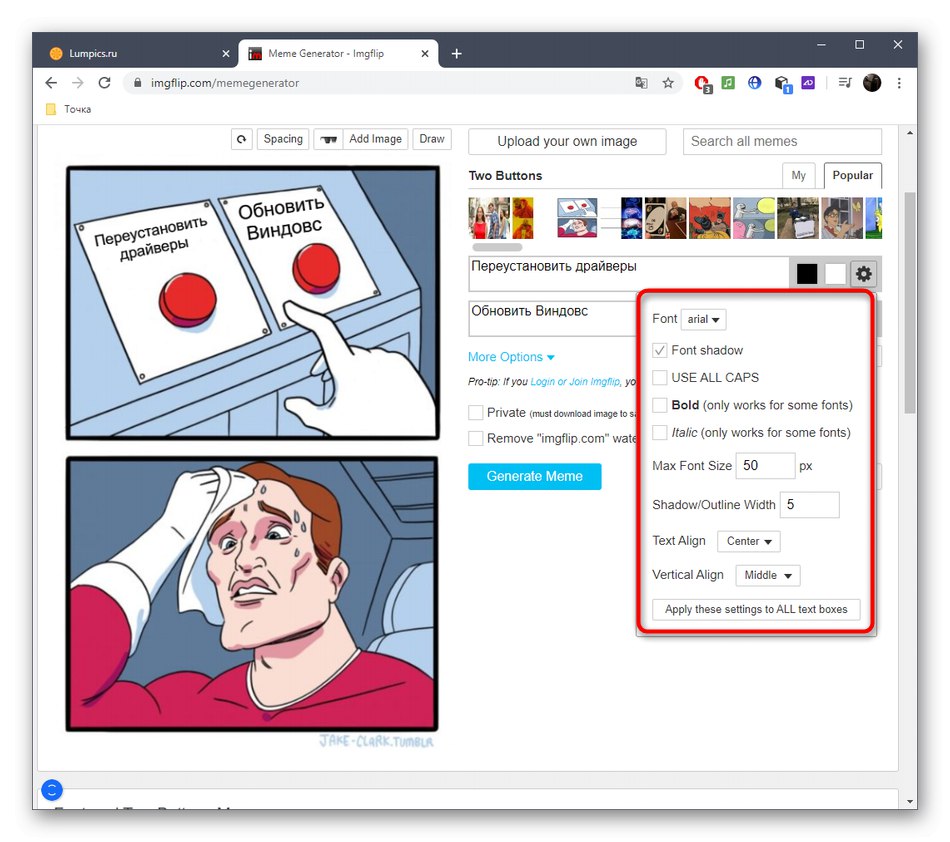Tick Remove imgflip.com watermark checkbox
Screen dimensions: 950x842
(x=476, y=438)
